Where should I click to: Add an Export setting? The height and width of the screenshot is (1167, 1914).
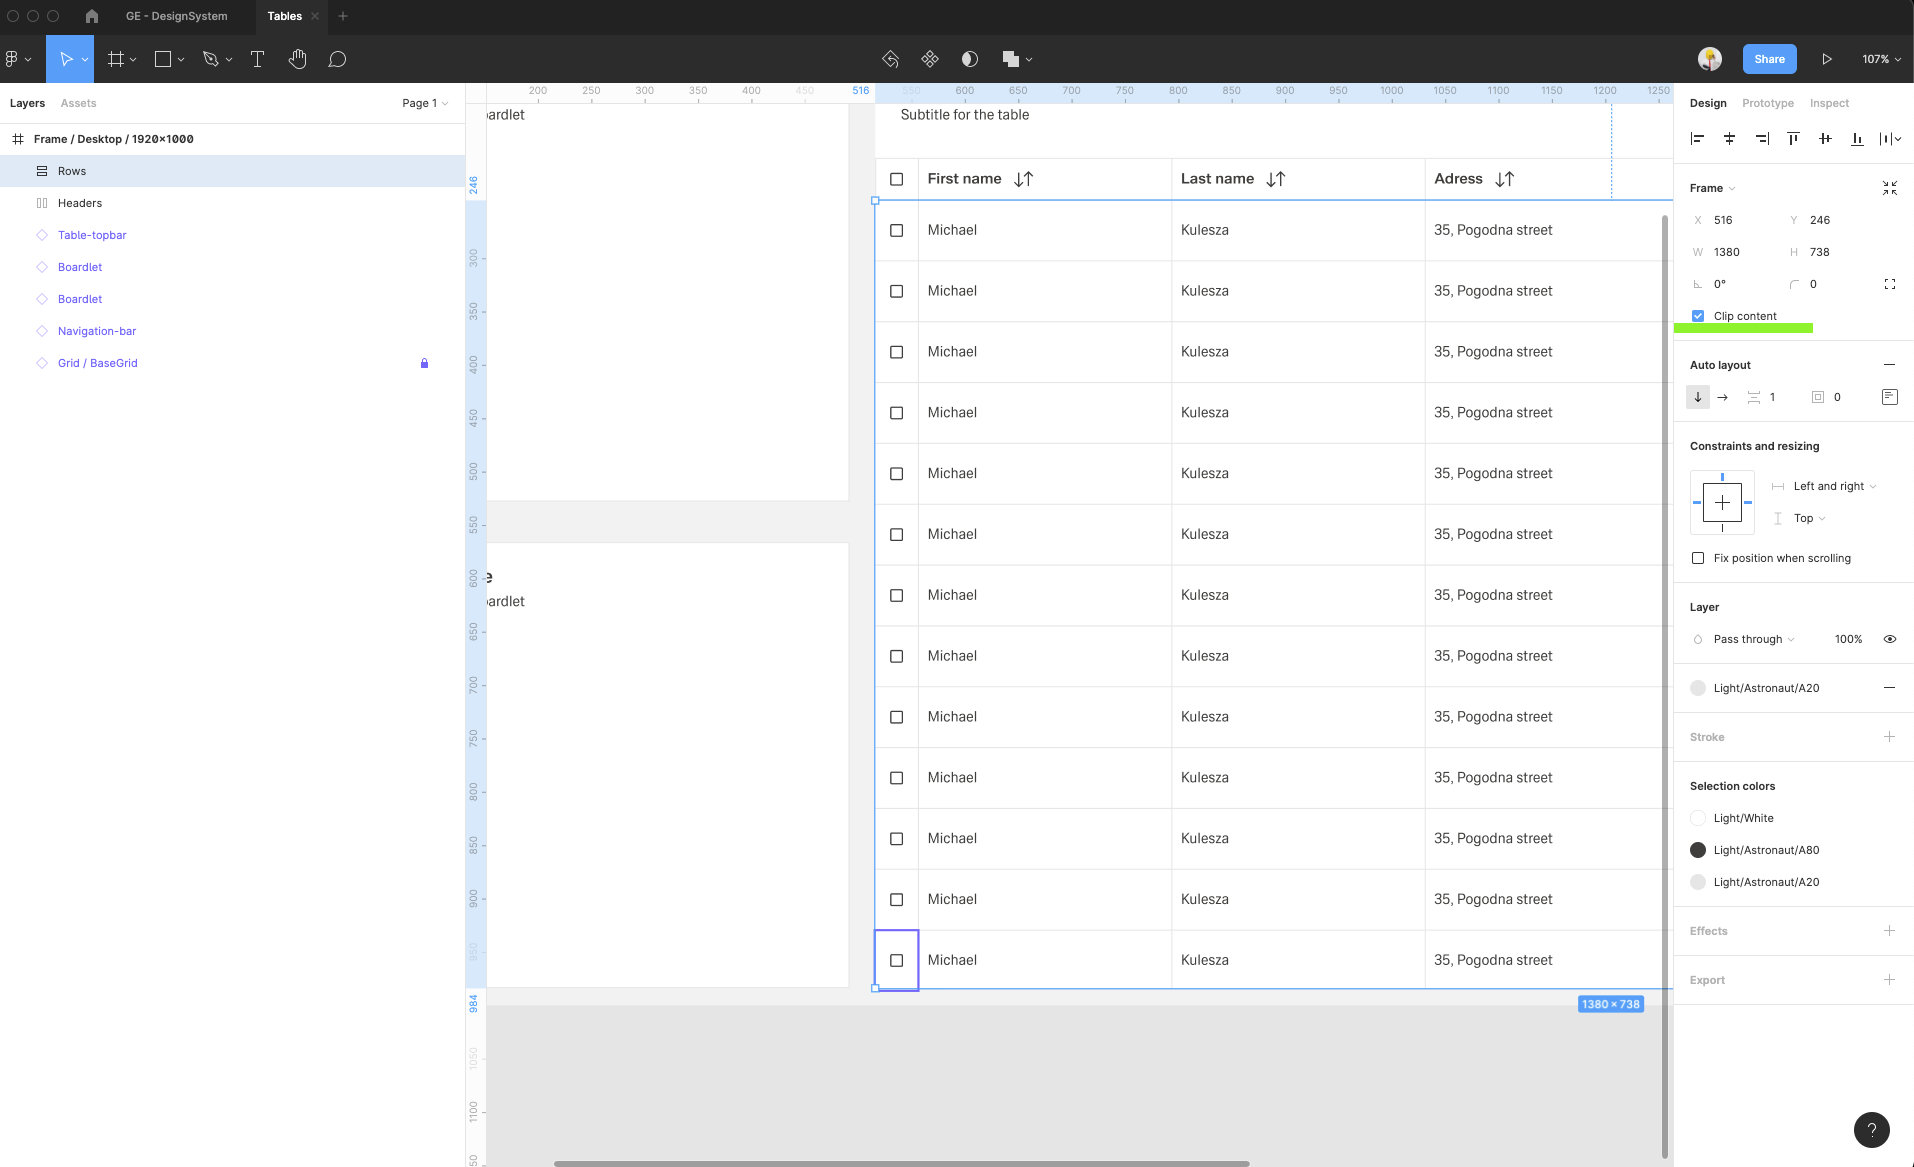coord(1889,980)
